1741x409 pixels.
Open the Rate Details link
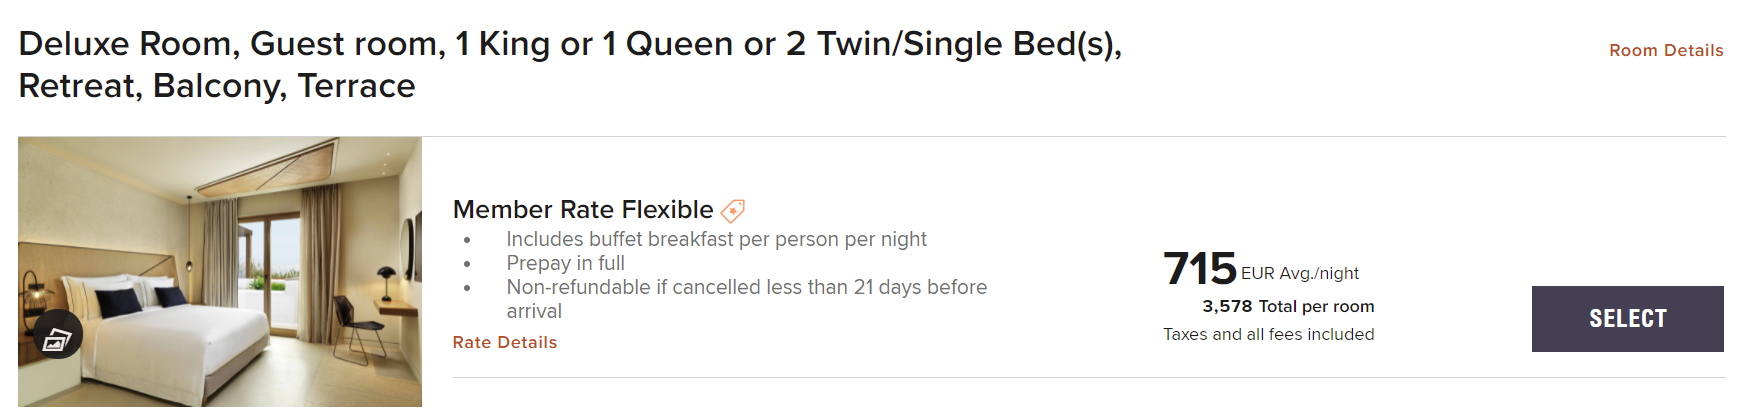[x=504, y=342]
